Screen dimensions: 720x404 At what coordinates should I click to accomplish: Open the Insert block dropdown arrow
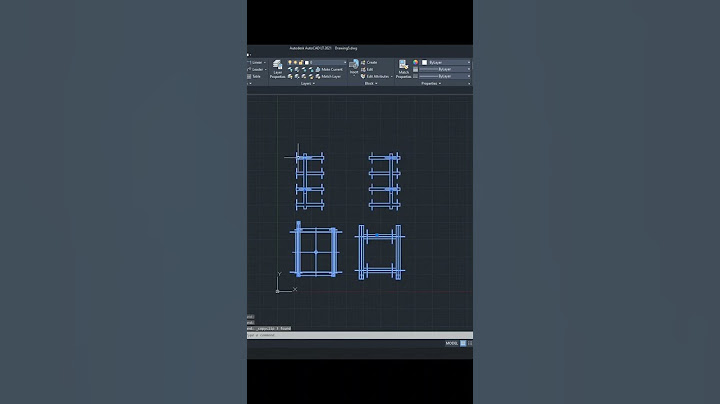coord(354,76)
